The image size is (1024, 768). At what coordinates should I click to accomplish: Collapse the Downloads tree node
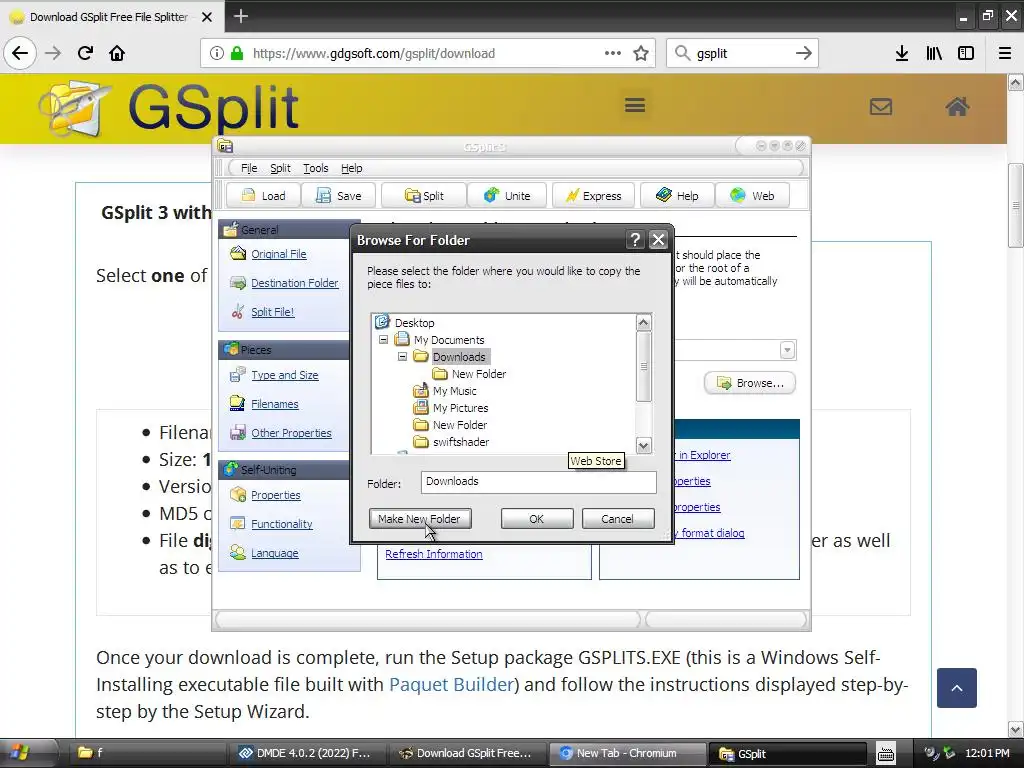click(402, 357)
